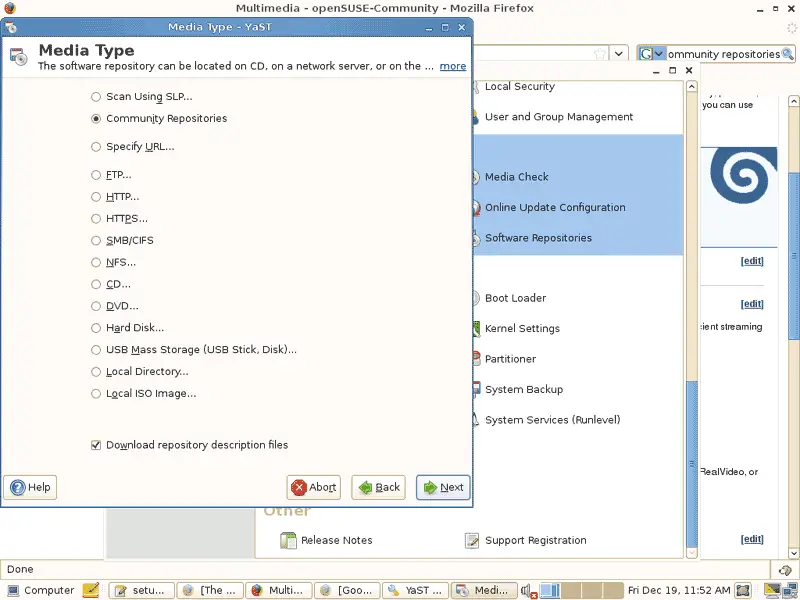Screen dimensions: 800x600
Task: Switch to 'Medi...' taskbar entry
Action: tap(484, 590)
